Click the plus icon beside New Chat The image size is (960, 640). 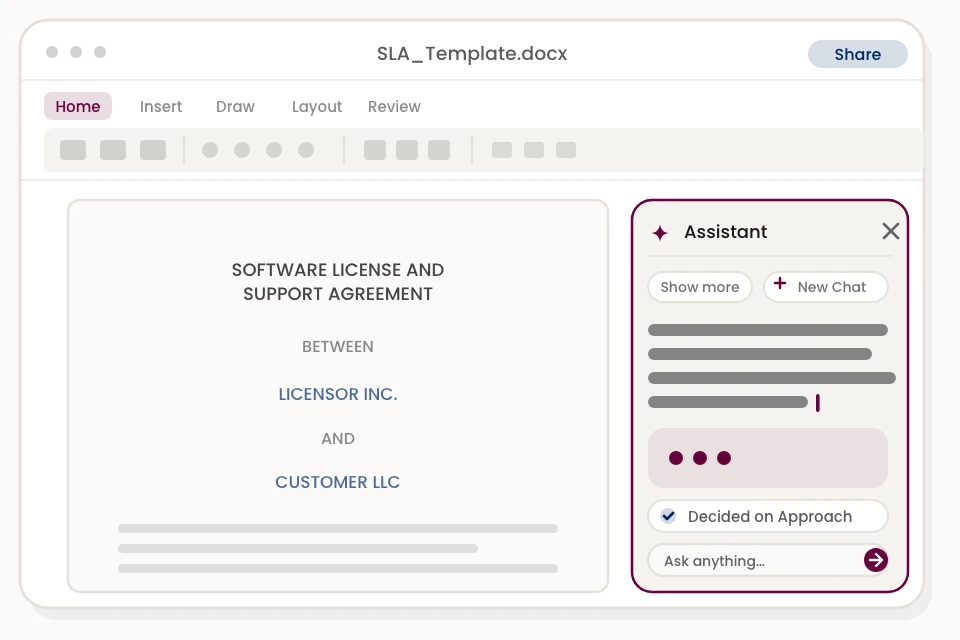tap(779, 283)
